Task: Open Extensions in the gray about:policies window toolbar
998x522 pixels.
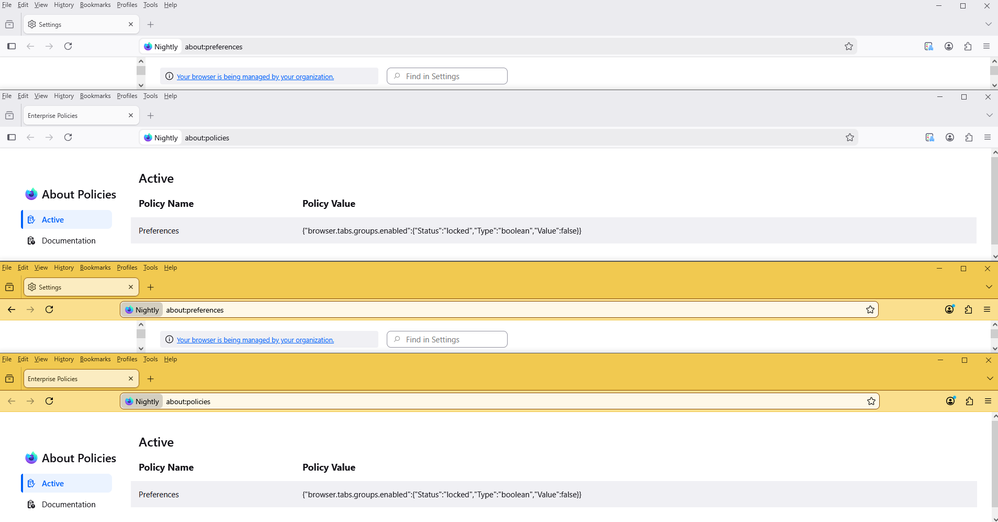Action: (968, 137)
